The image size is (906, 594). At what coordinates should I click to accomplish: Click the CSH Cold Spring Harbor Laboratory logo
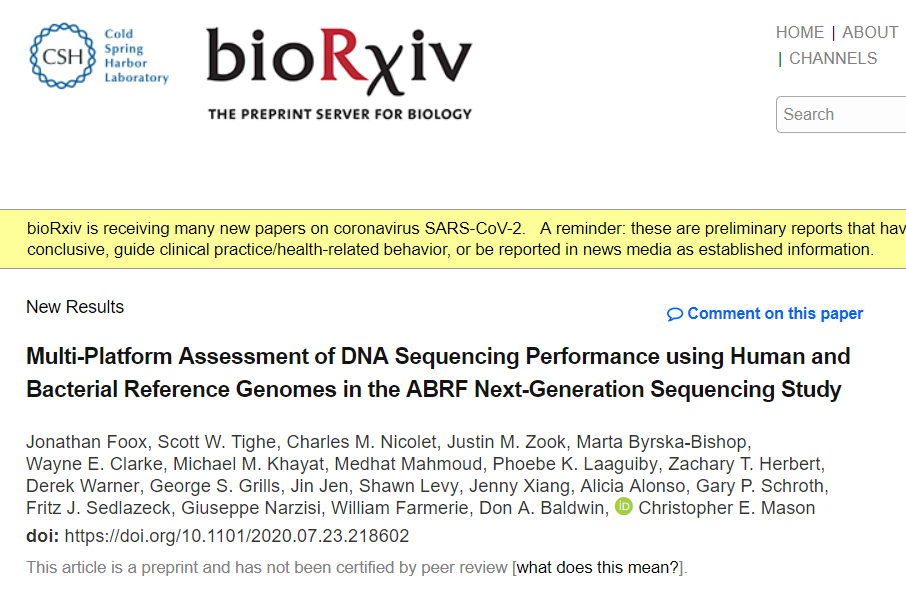point(99,56)
